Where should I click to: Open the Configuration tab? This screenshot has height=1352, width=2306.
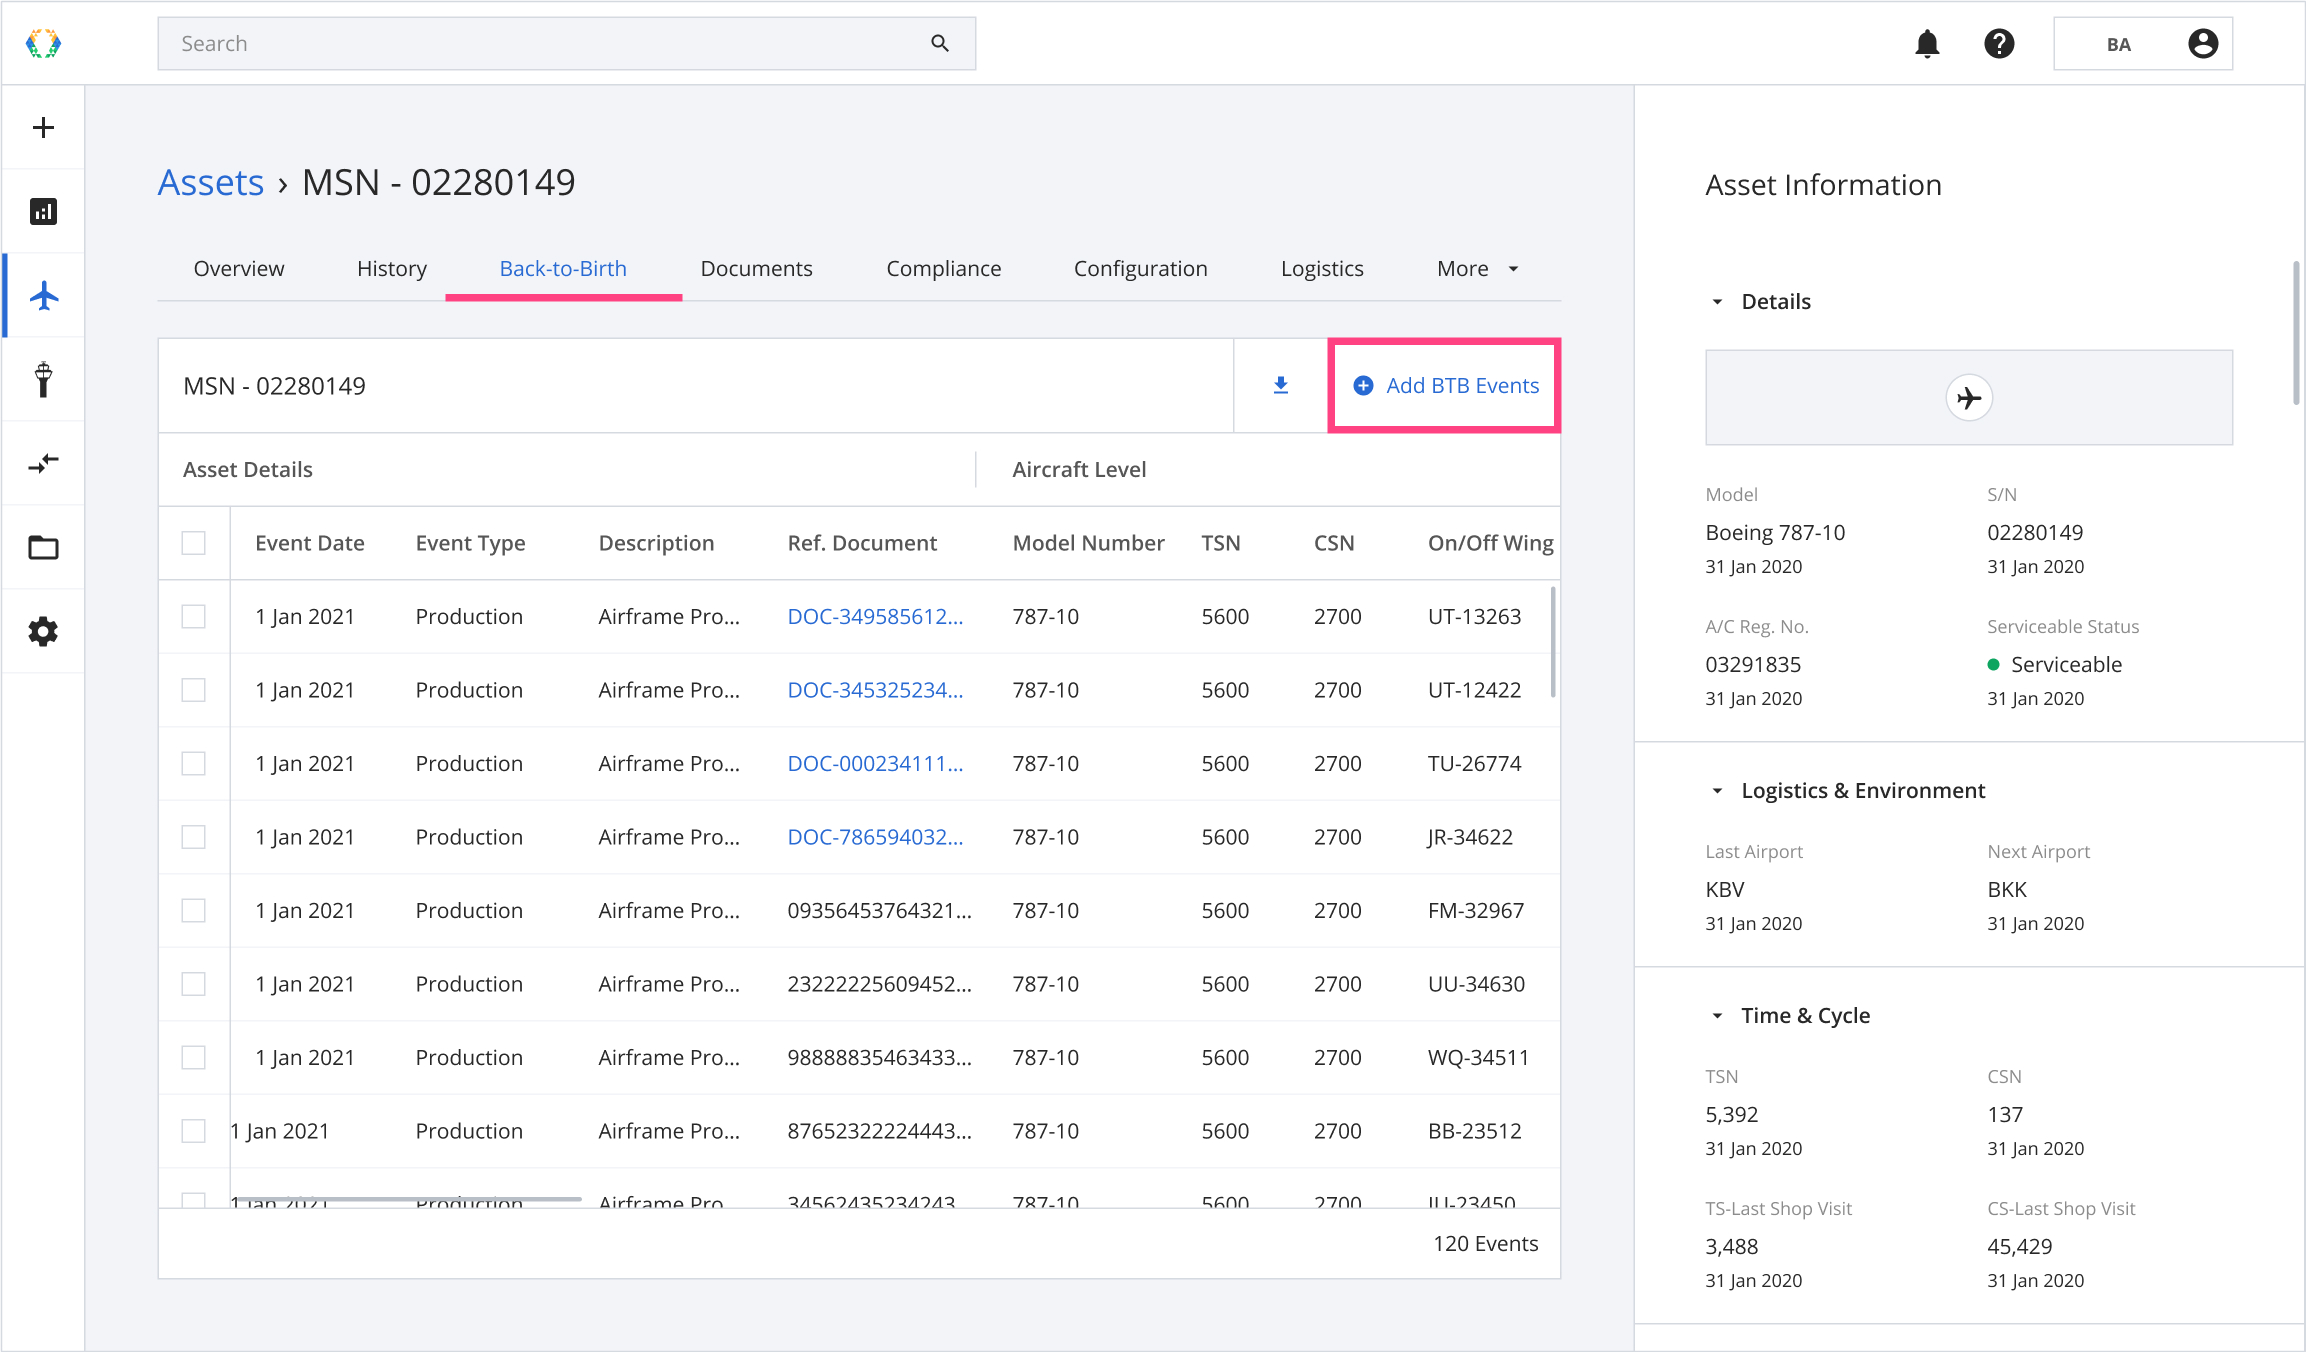(x=1141, y=269)
